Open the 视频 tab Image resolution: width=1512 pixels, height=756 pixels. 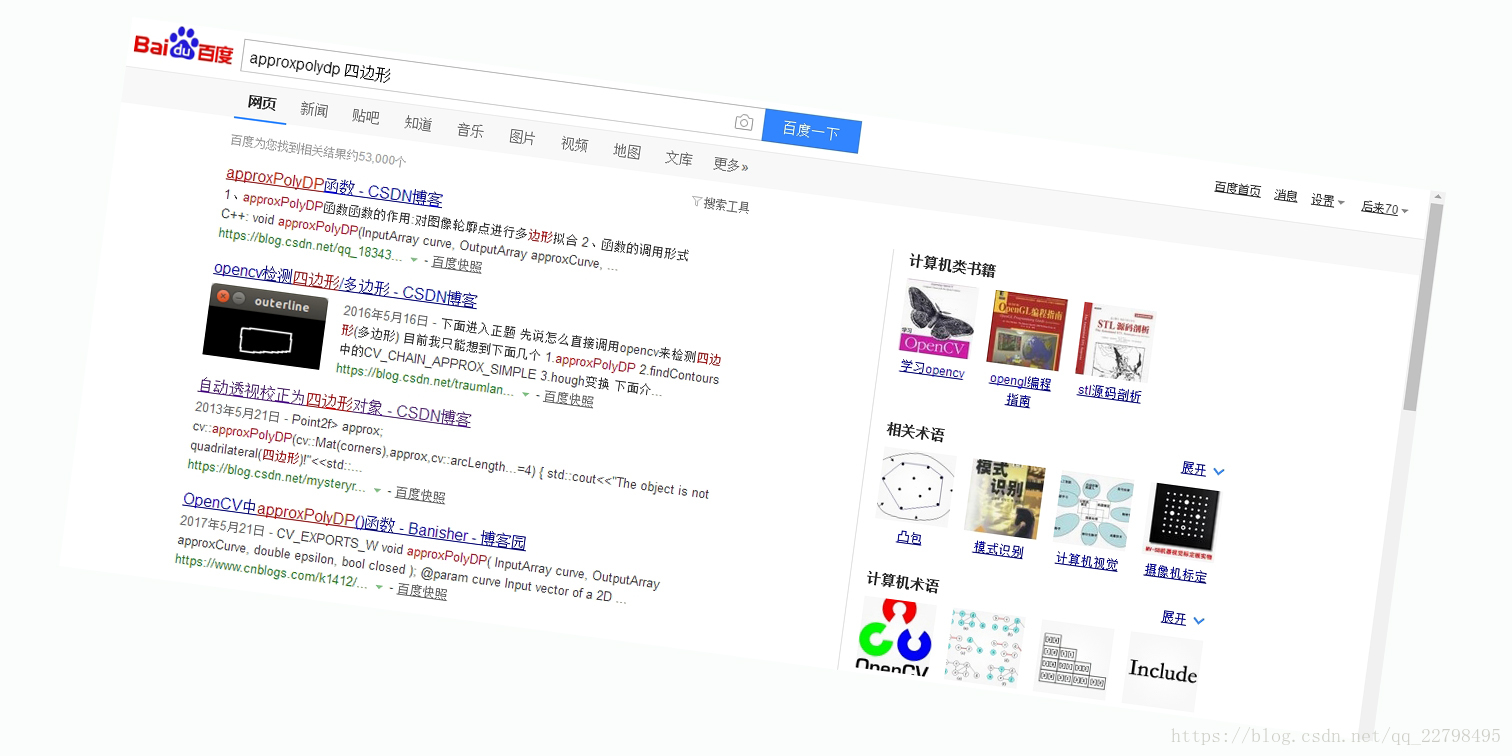574,144
